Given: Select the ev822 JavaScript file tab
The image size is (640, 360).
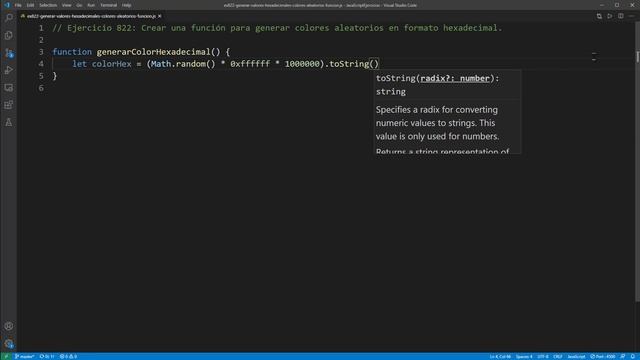Looking at the screenshot, I should point(91,16).
